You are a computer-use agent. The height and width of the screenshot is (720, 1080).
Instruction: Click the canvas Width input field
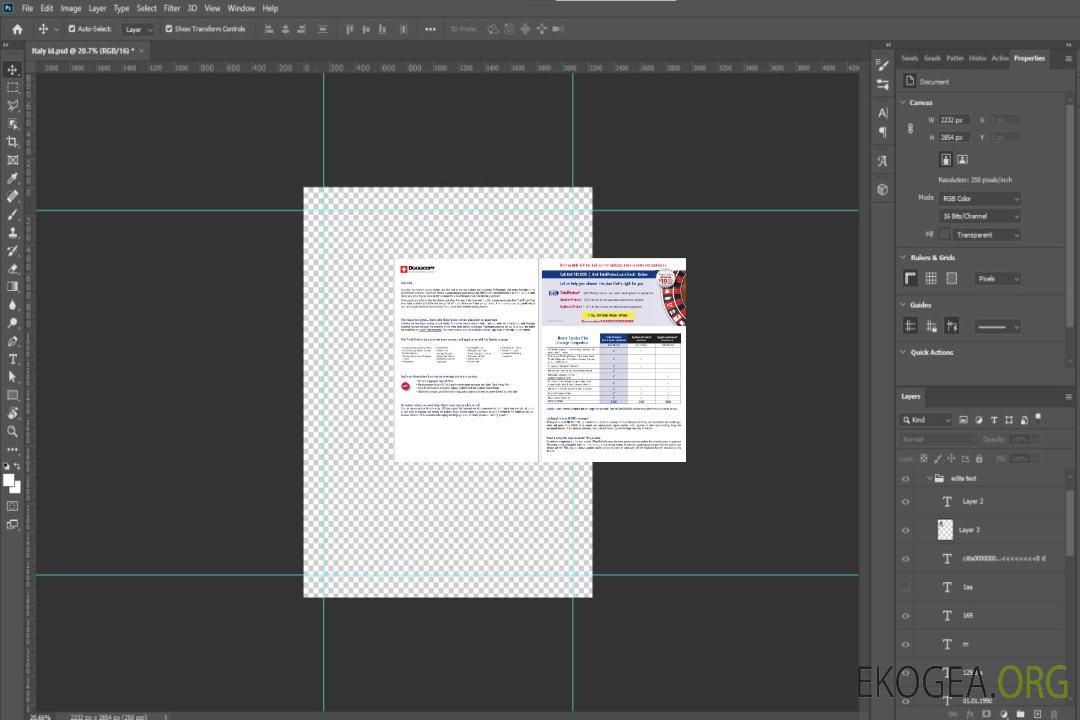[954, 120]
